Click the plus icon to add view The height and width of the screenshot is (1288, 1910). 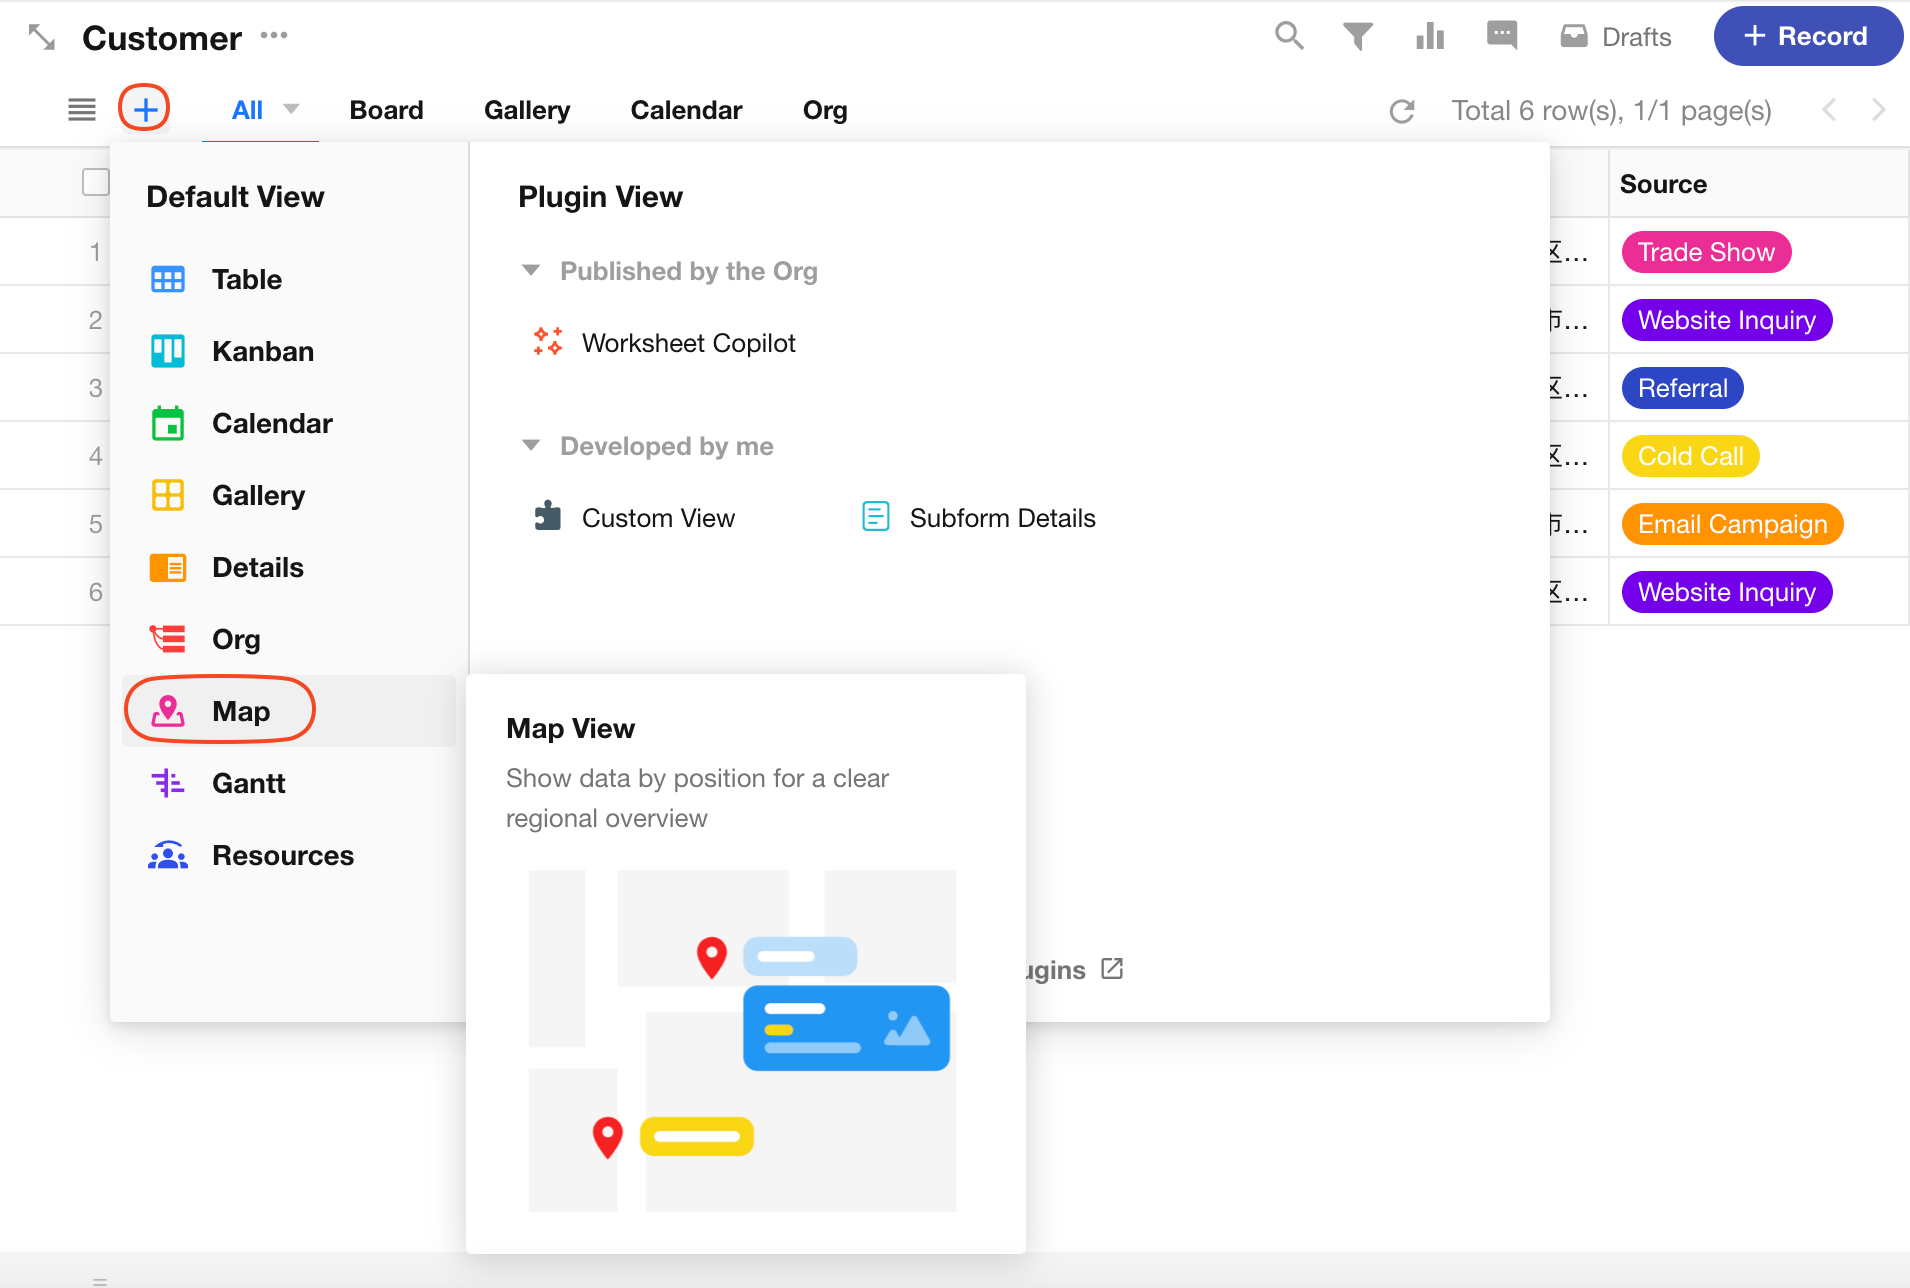pos(145,109)
